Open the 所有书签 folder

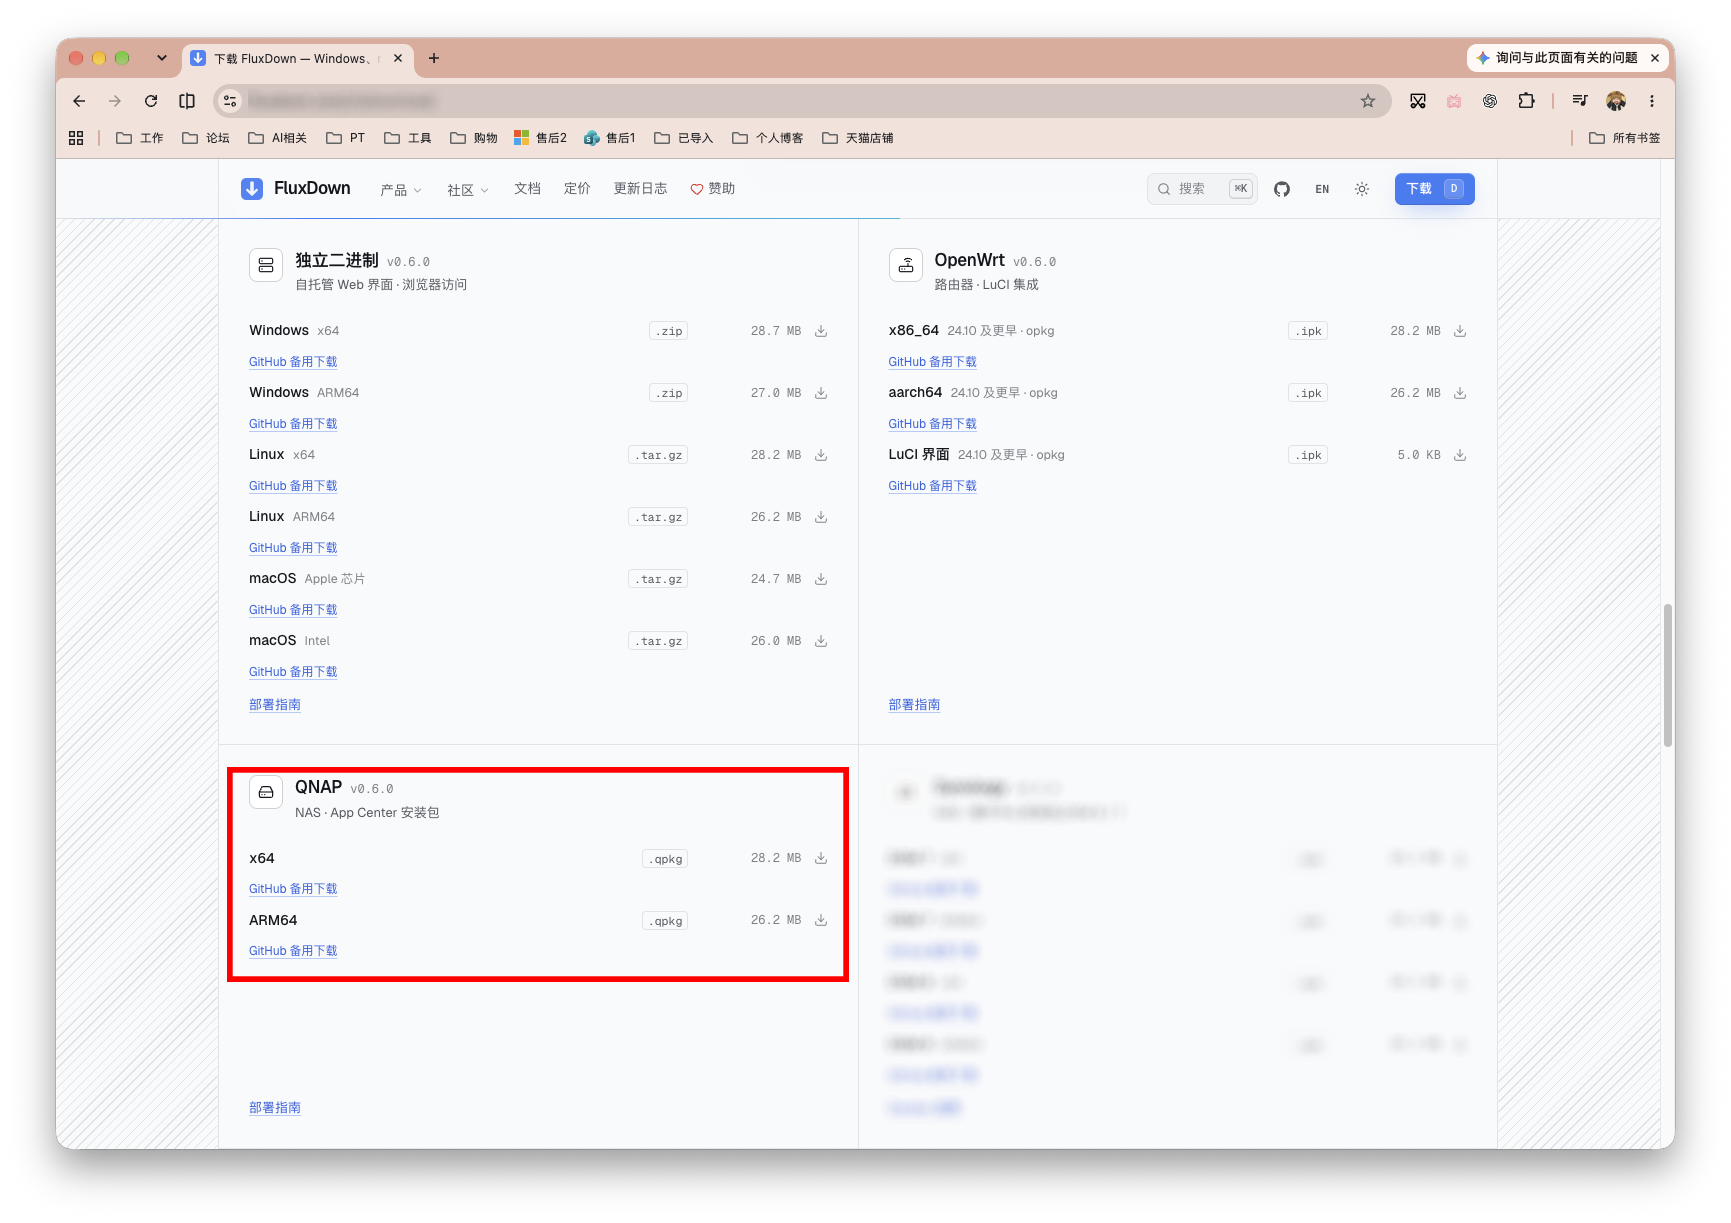point(1625,138)
